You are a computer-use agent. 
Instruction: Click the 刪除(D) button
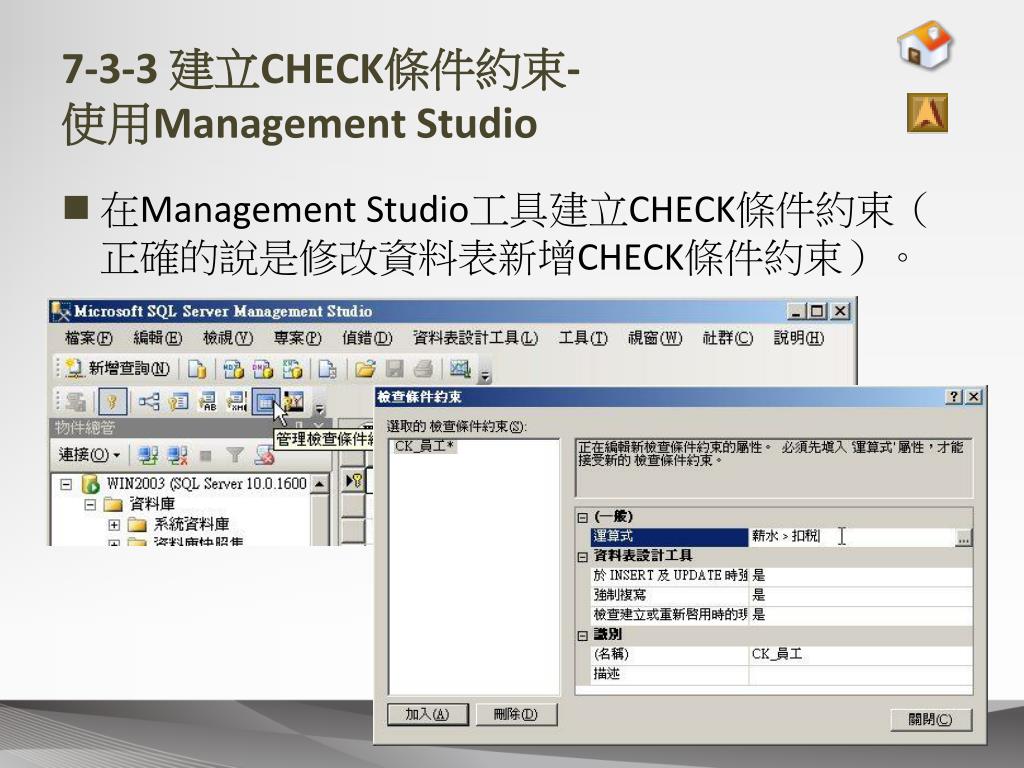click(x=516, y=714)
